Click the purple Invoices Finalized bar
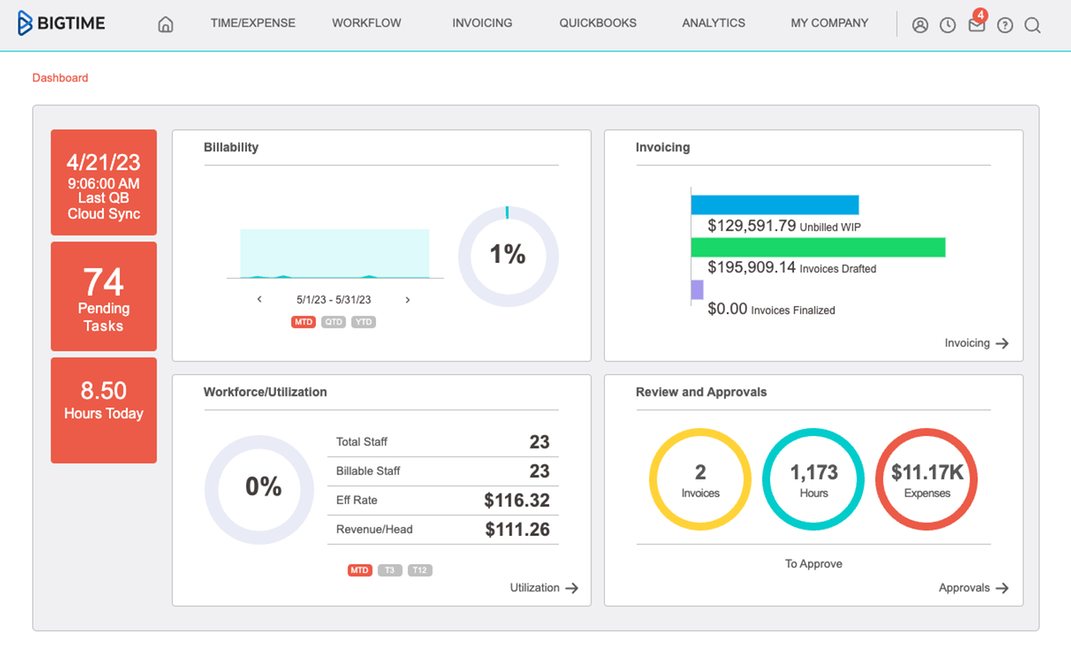 pos(697,290)
